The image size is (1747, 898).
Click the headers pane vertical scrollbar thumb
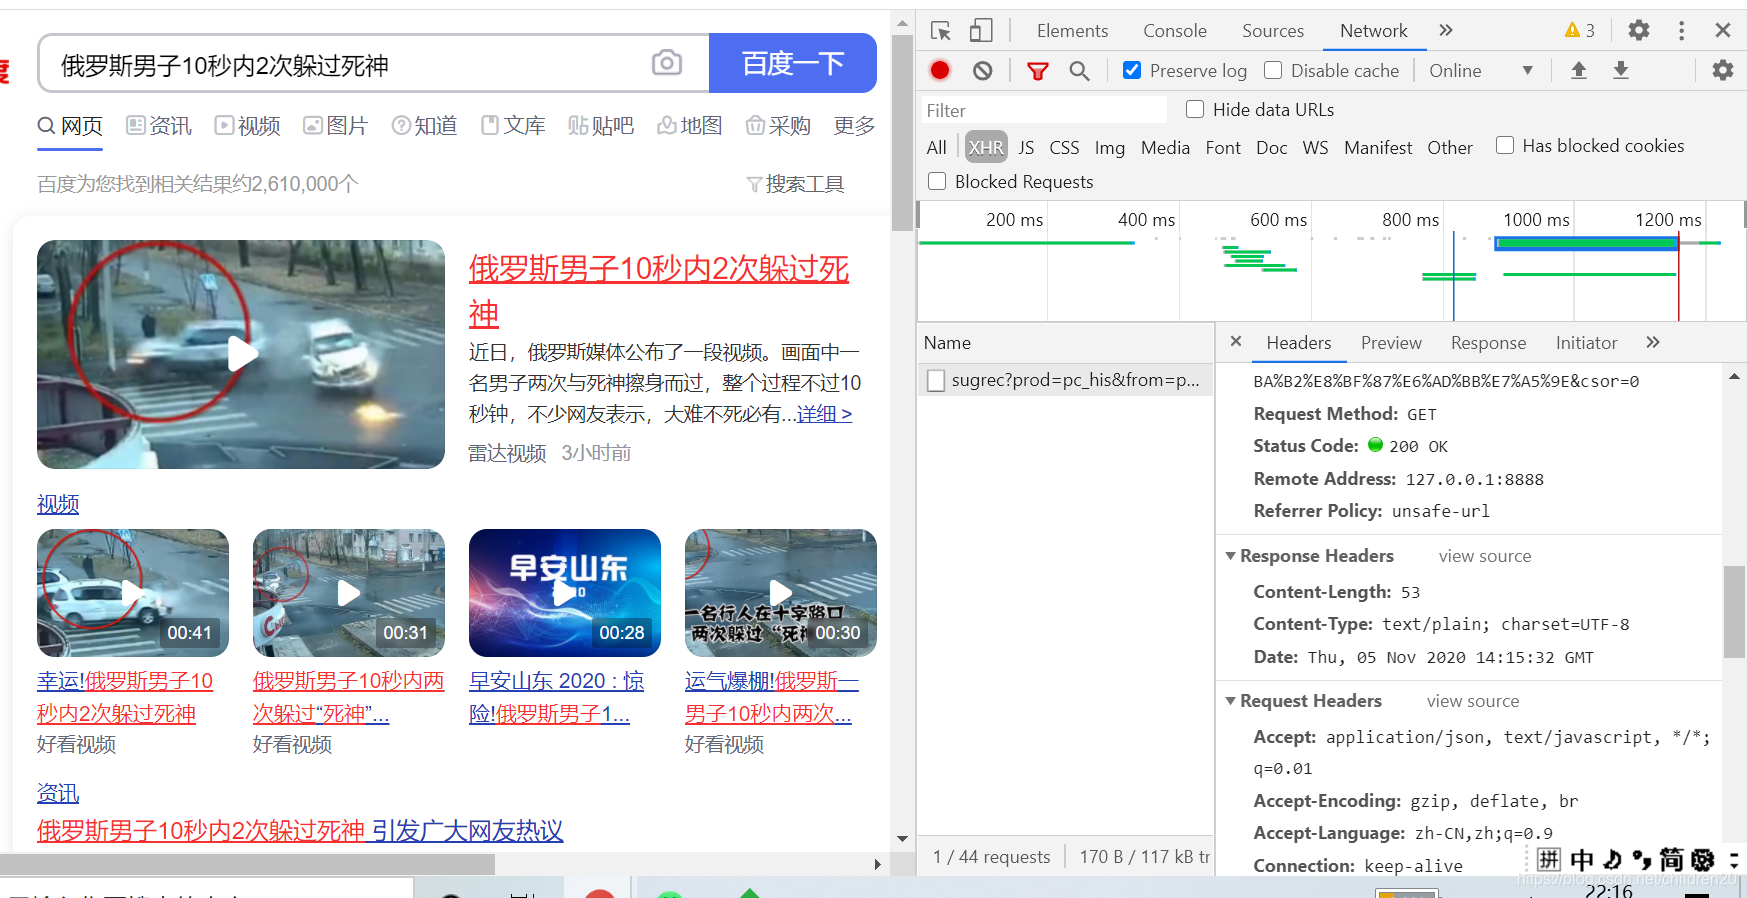pos(1734,611)
